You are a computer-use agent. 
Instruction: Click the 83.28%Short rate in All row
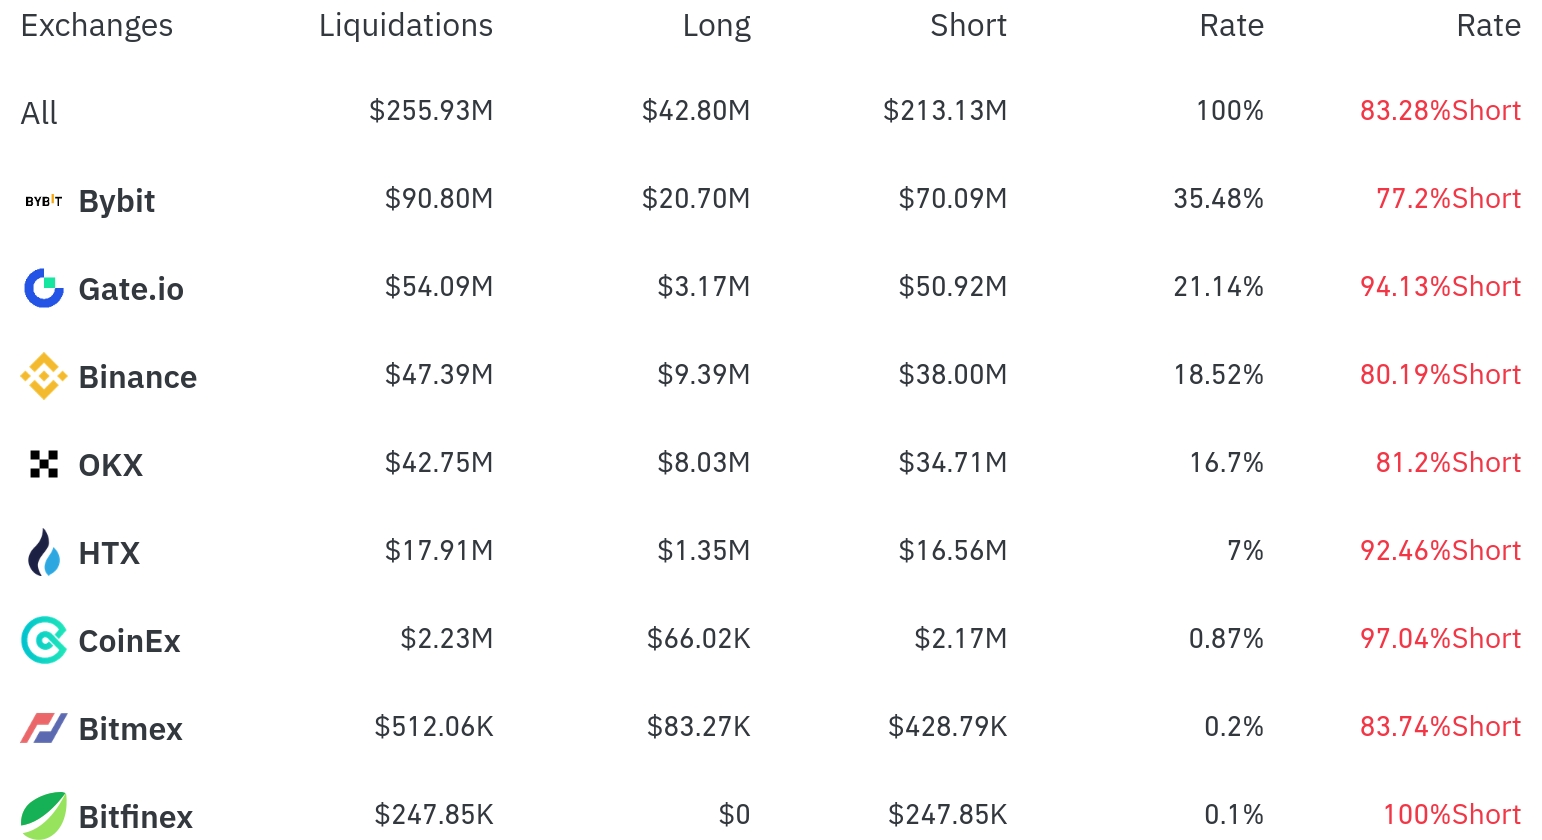pos(1440,111)
